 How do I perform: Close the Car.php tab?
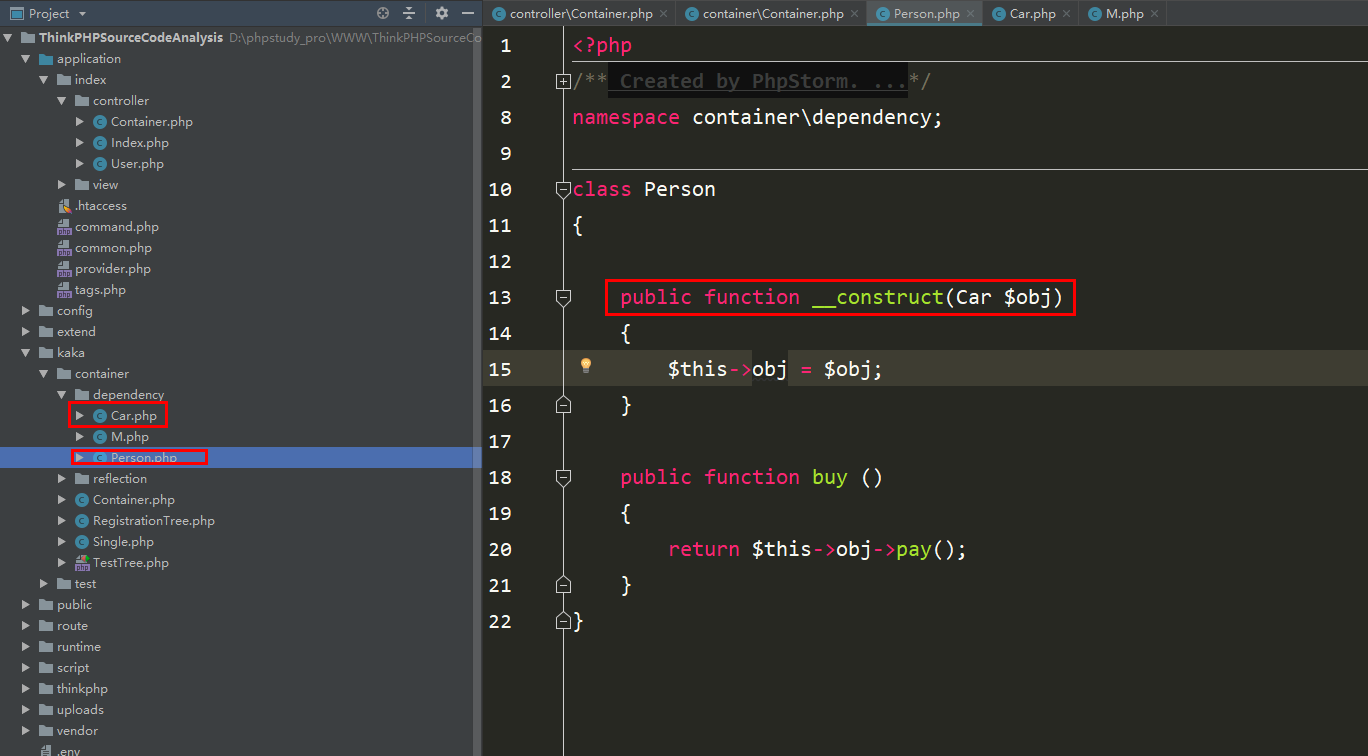coord(1068,14)
